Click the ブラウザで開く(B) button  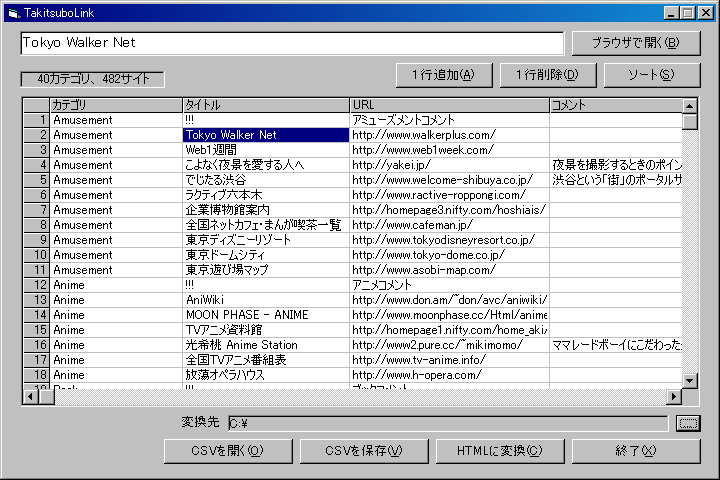(x=636, y=43)
